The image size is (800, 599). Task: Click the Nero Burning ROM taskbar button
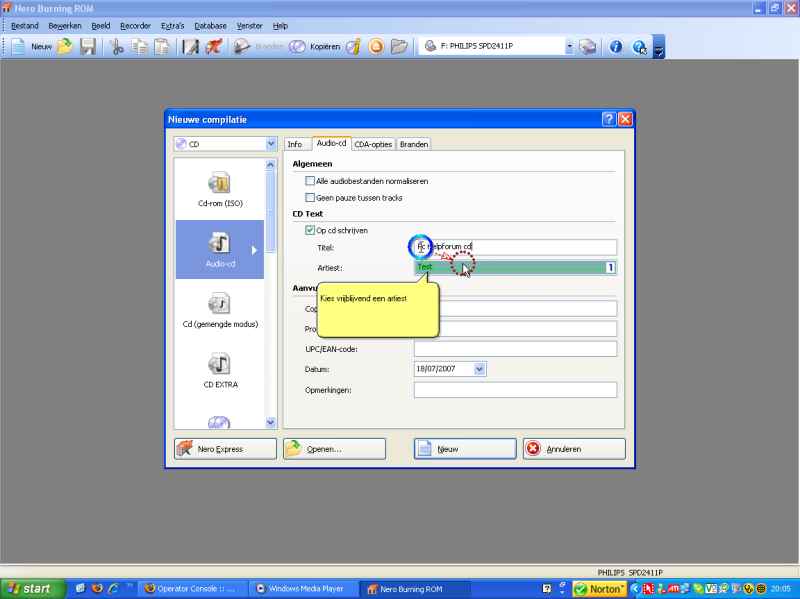coord(413,589)
